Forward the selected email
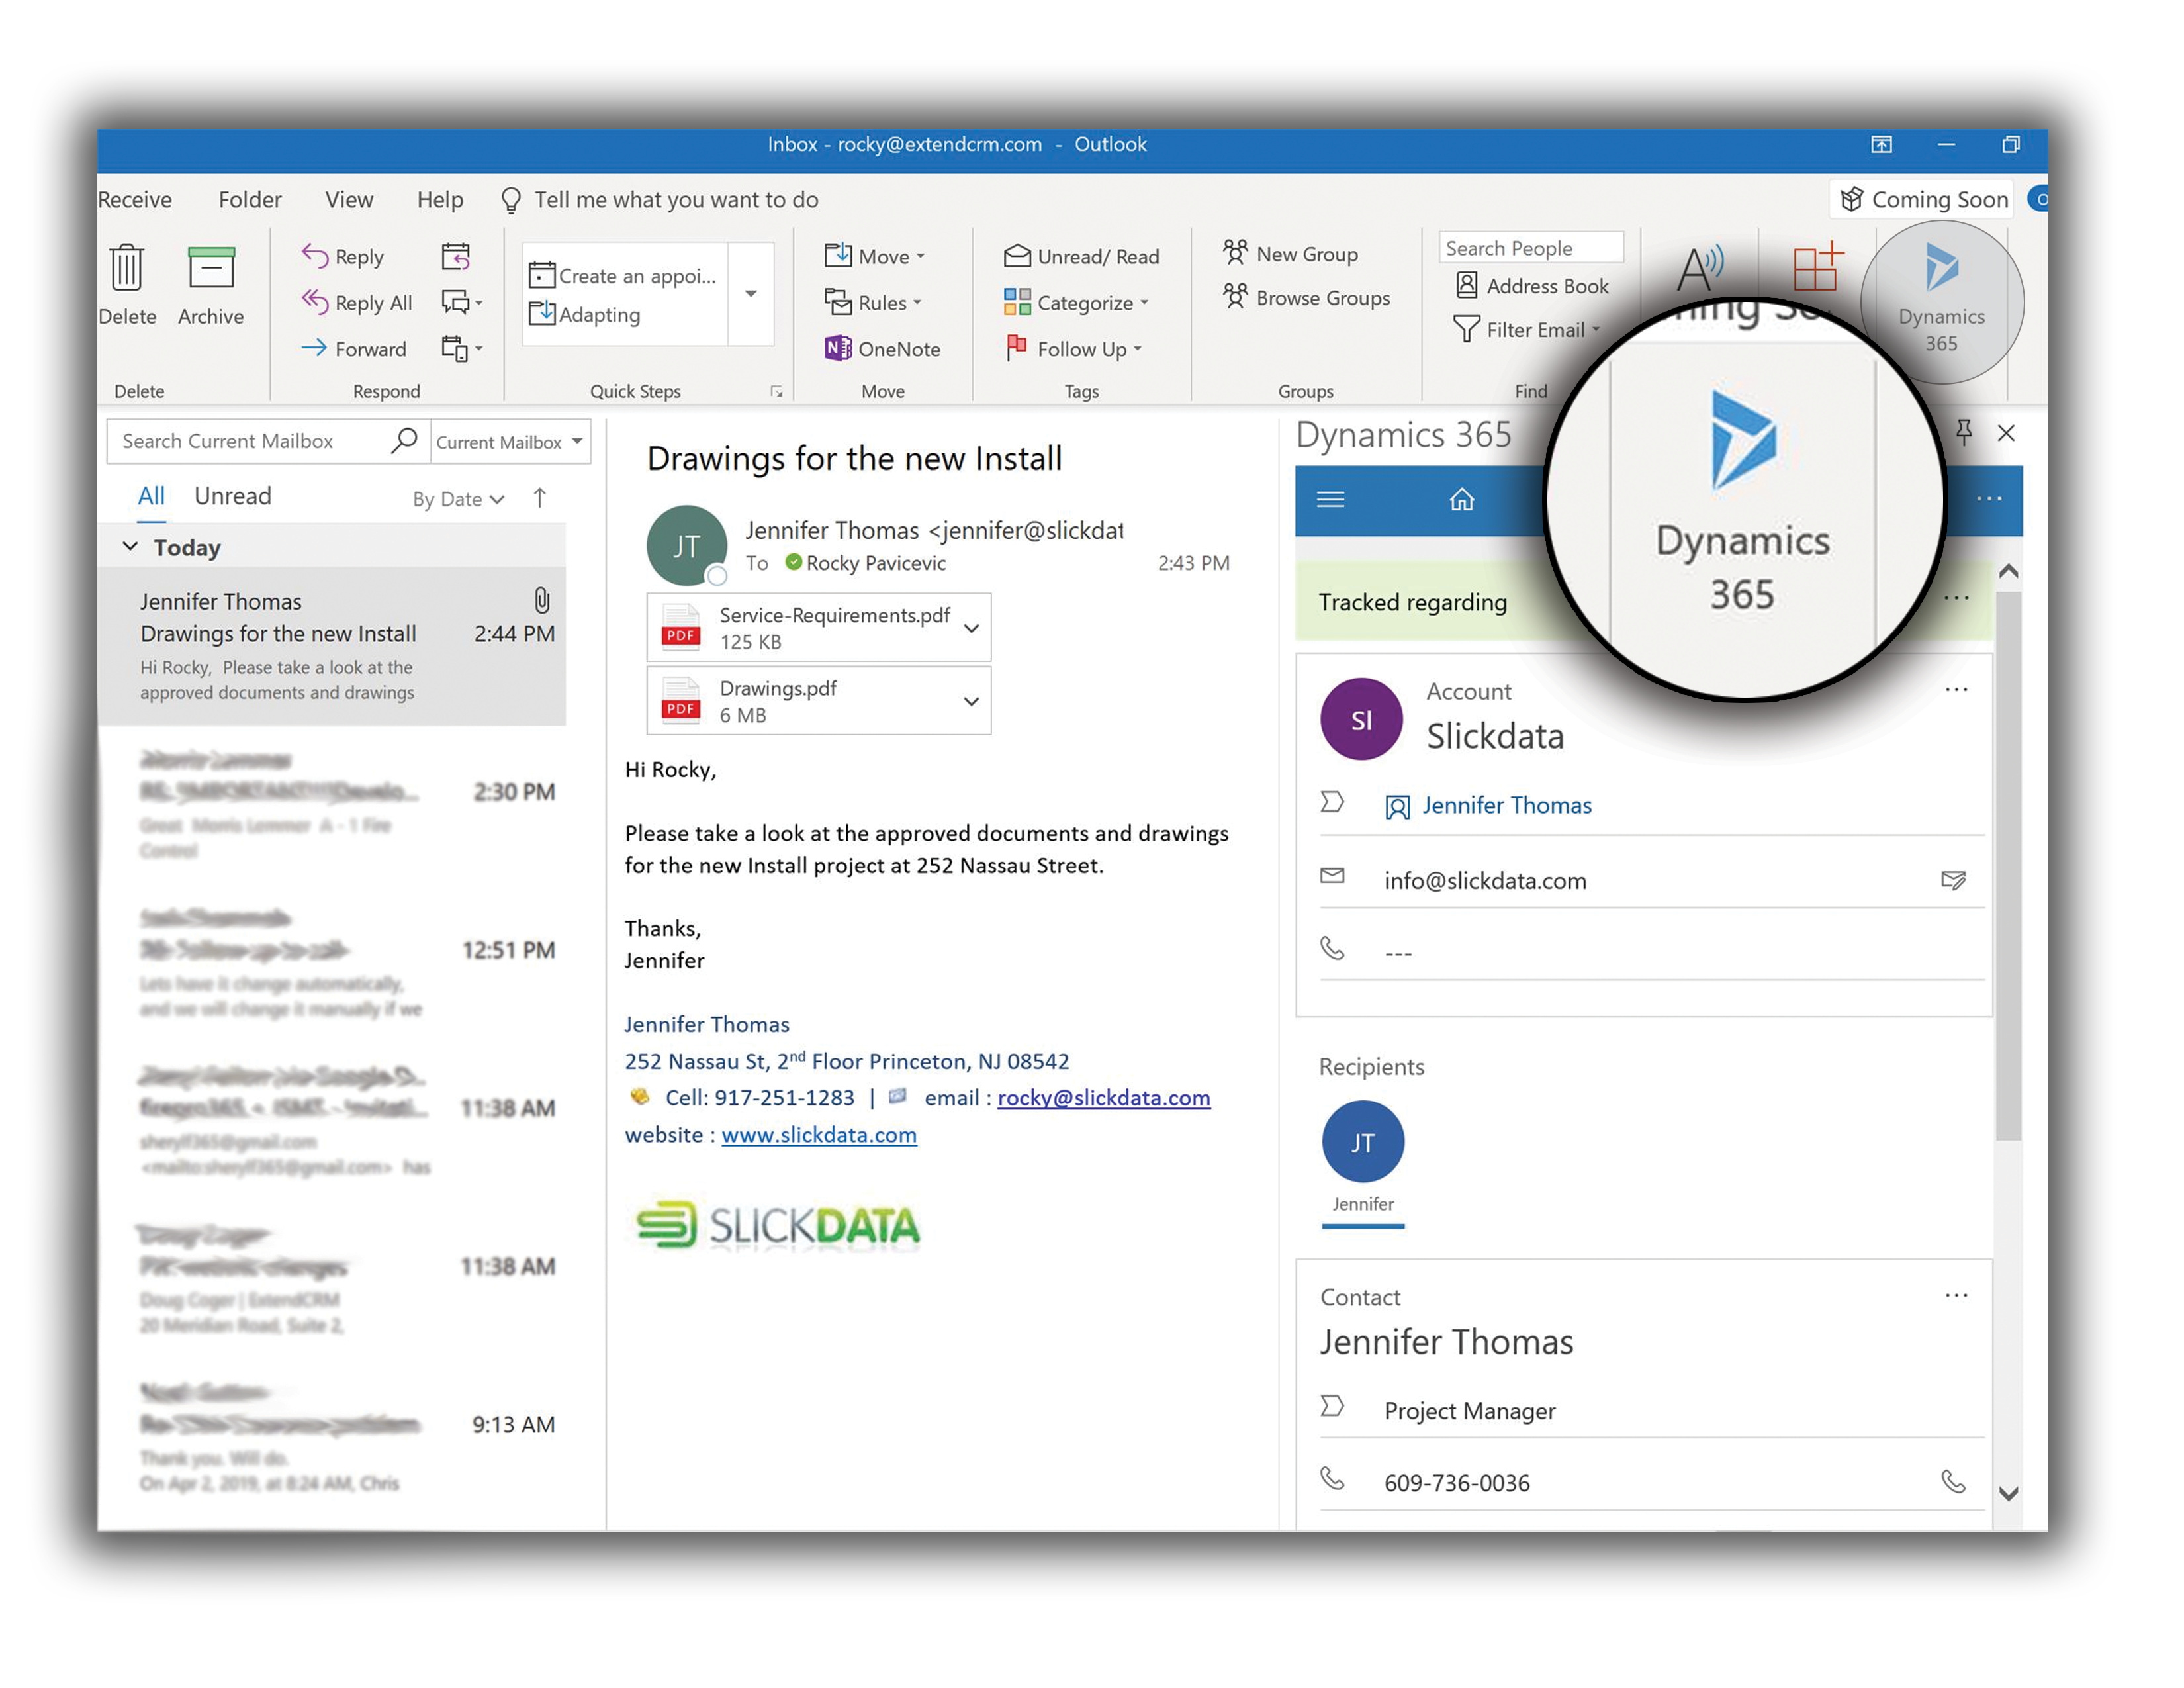This screenshot has width=2184, height=1688. [354, 349]
